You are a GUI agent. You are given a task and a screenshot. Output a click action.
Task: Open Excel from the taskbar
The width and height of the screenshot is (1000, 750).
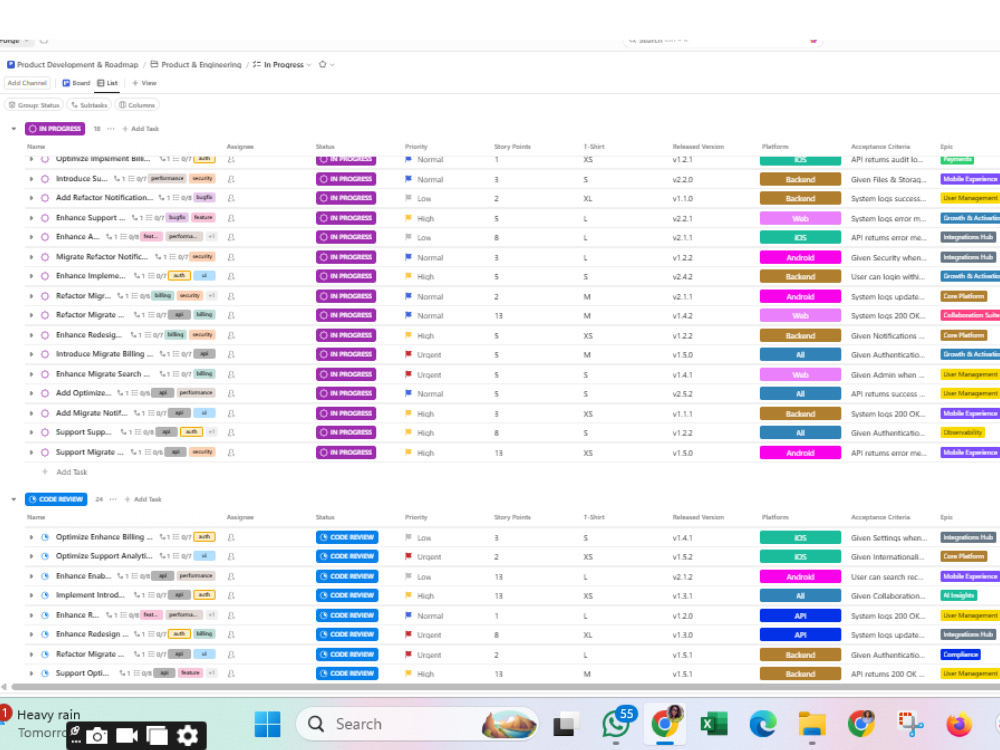714,724
